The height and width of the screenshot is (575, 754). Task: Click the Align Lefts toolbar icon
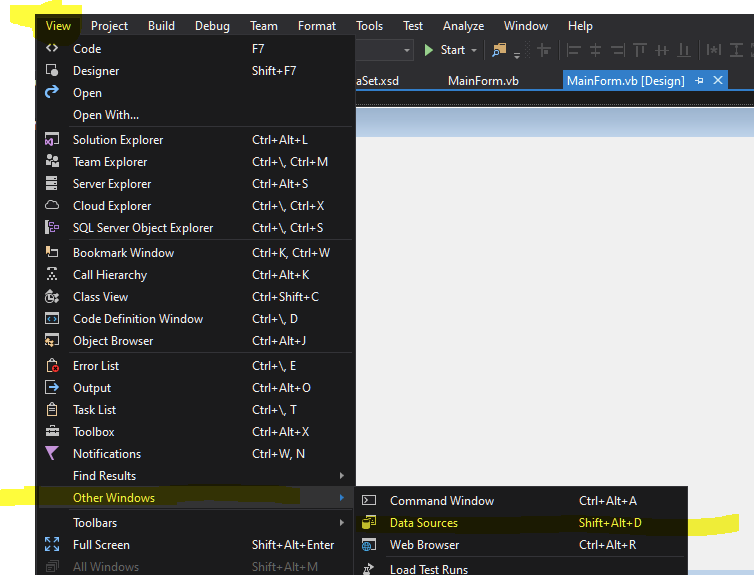[574, 50]
